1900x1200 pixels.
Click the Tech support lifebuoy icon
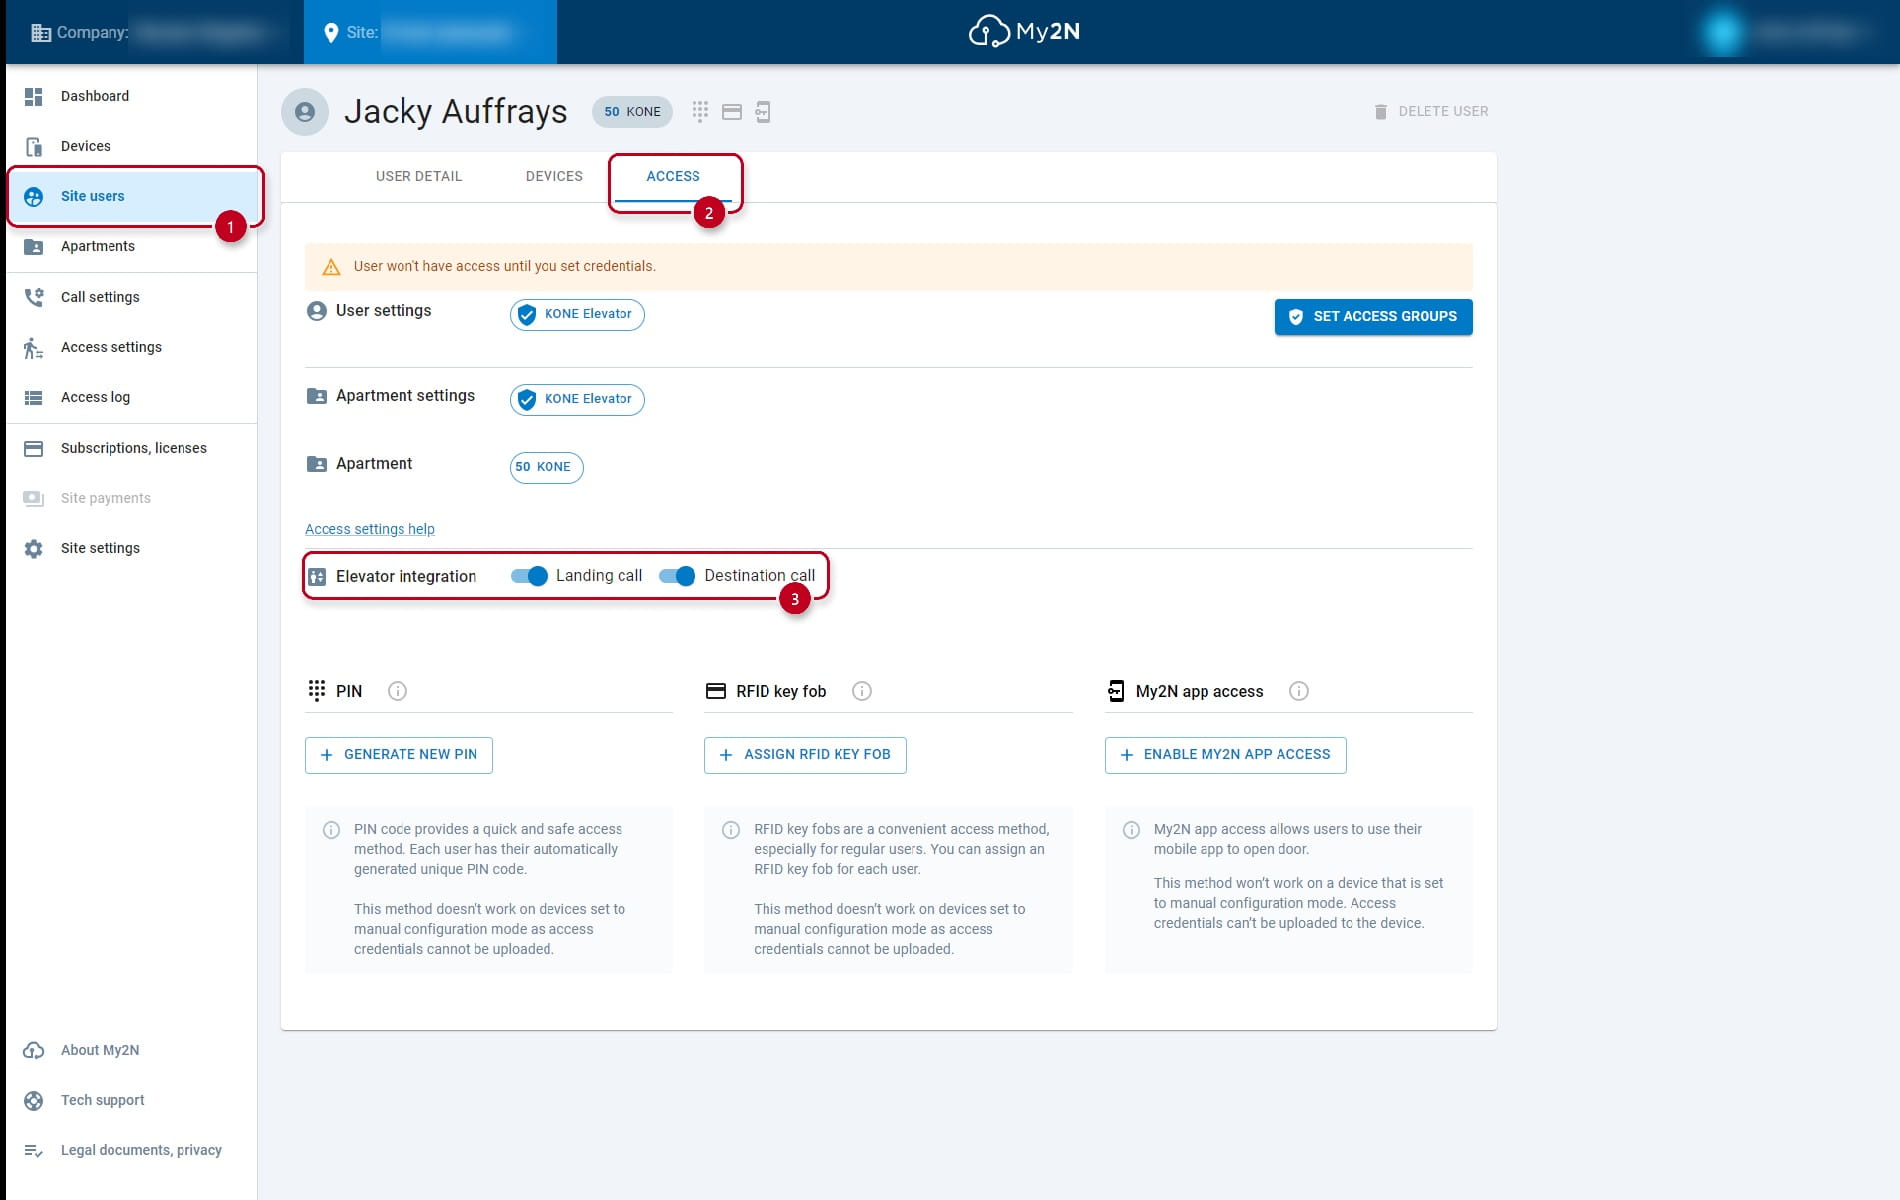coord(34,1100)
